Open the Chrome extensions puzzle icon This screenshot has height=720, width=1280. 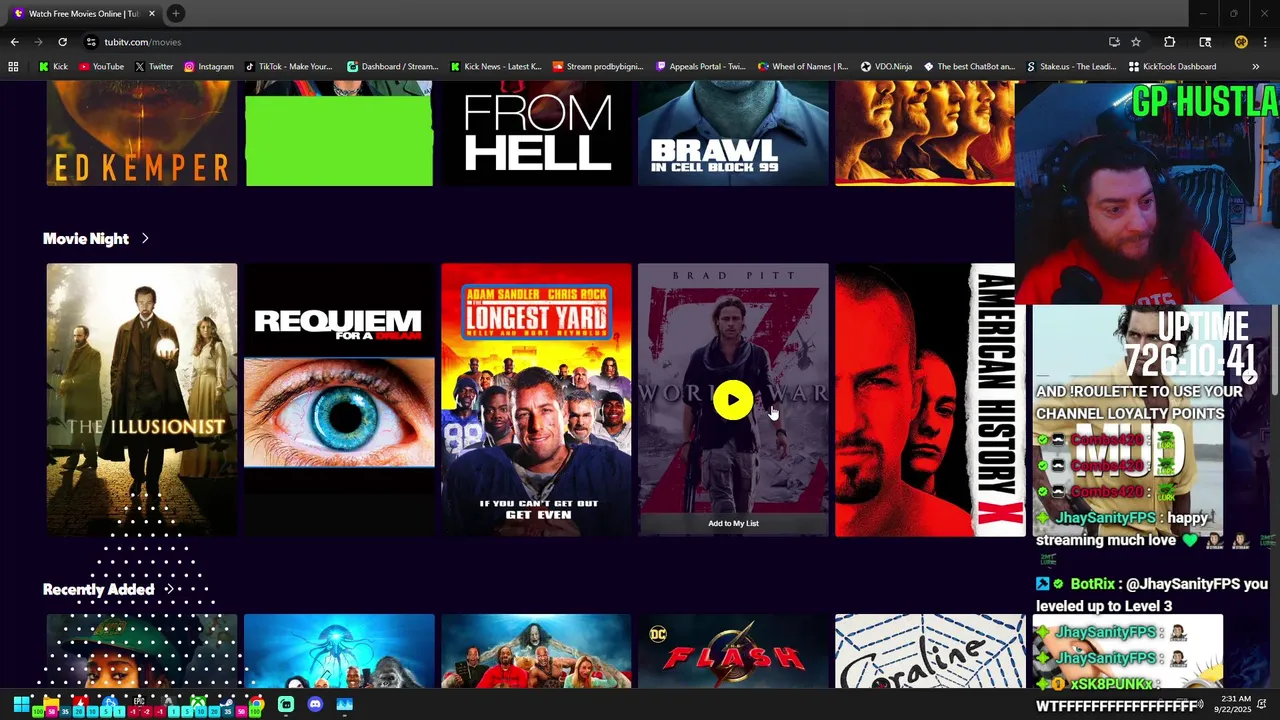[1169, 42]
